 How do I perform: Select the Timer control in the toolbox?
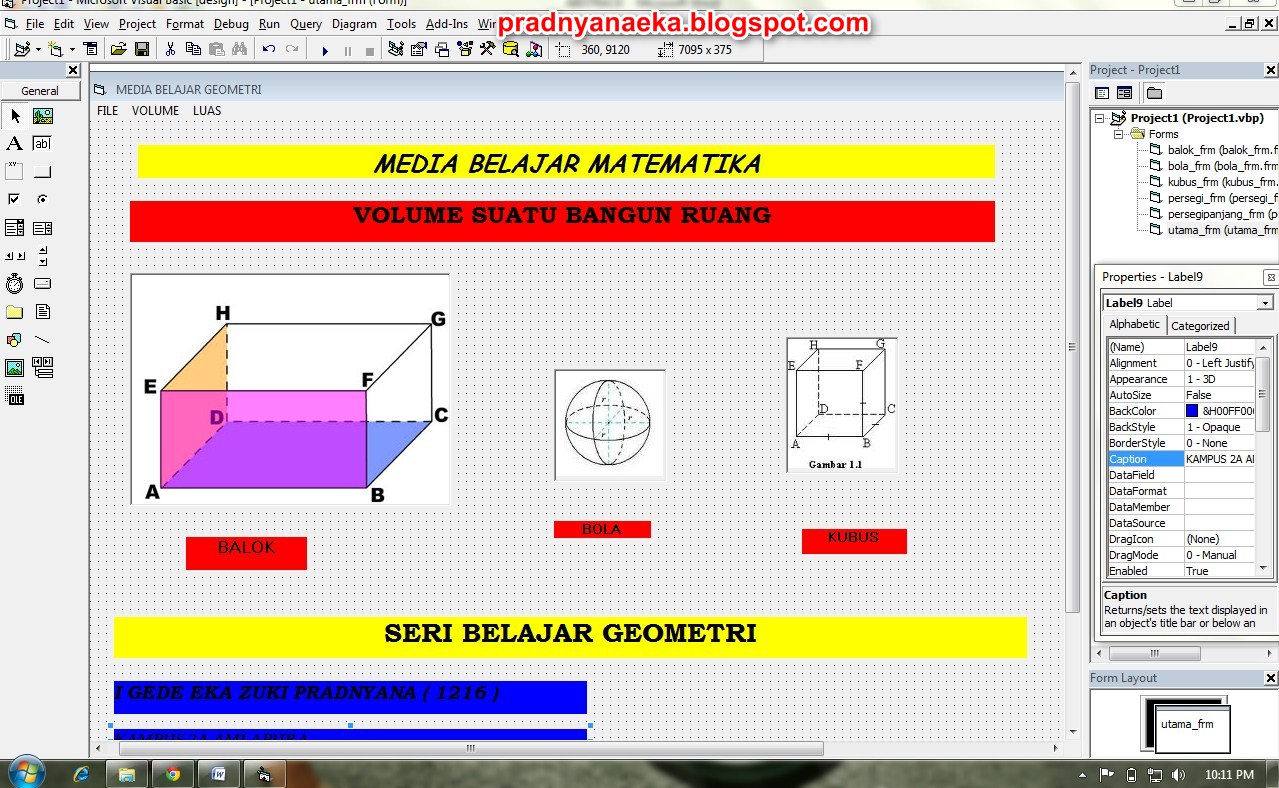tap(13, 285)
